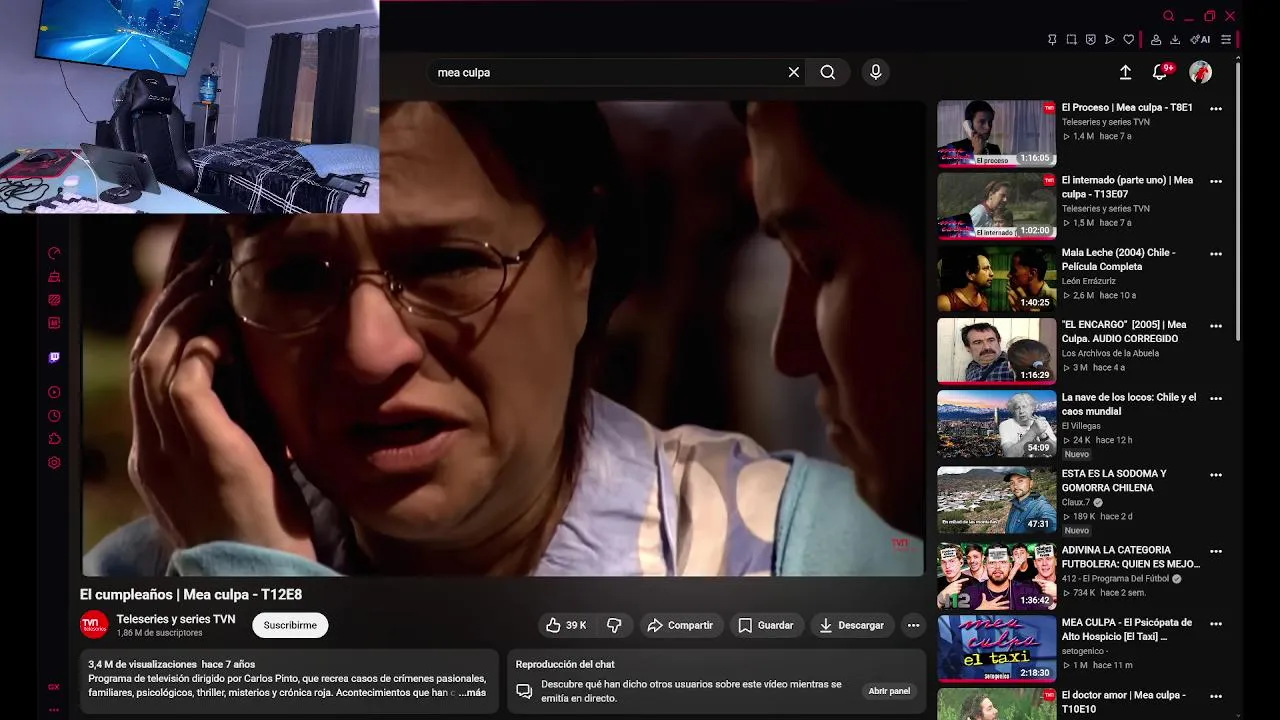Open the ad blocker shield icon
Screen dimensions: 1280x720
(1090, 40)
